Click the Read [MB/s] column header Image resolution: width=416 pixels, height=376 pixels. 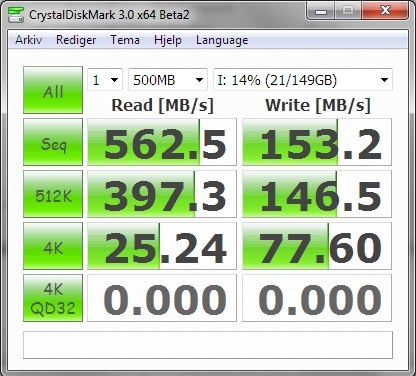point(162,105)
